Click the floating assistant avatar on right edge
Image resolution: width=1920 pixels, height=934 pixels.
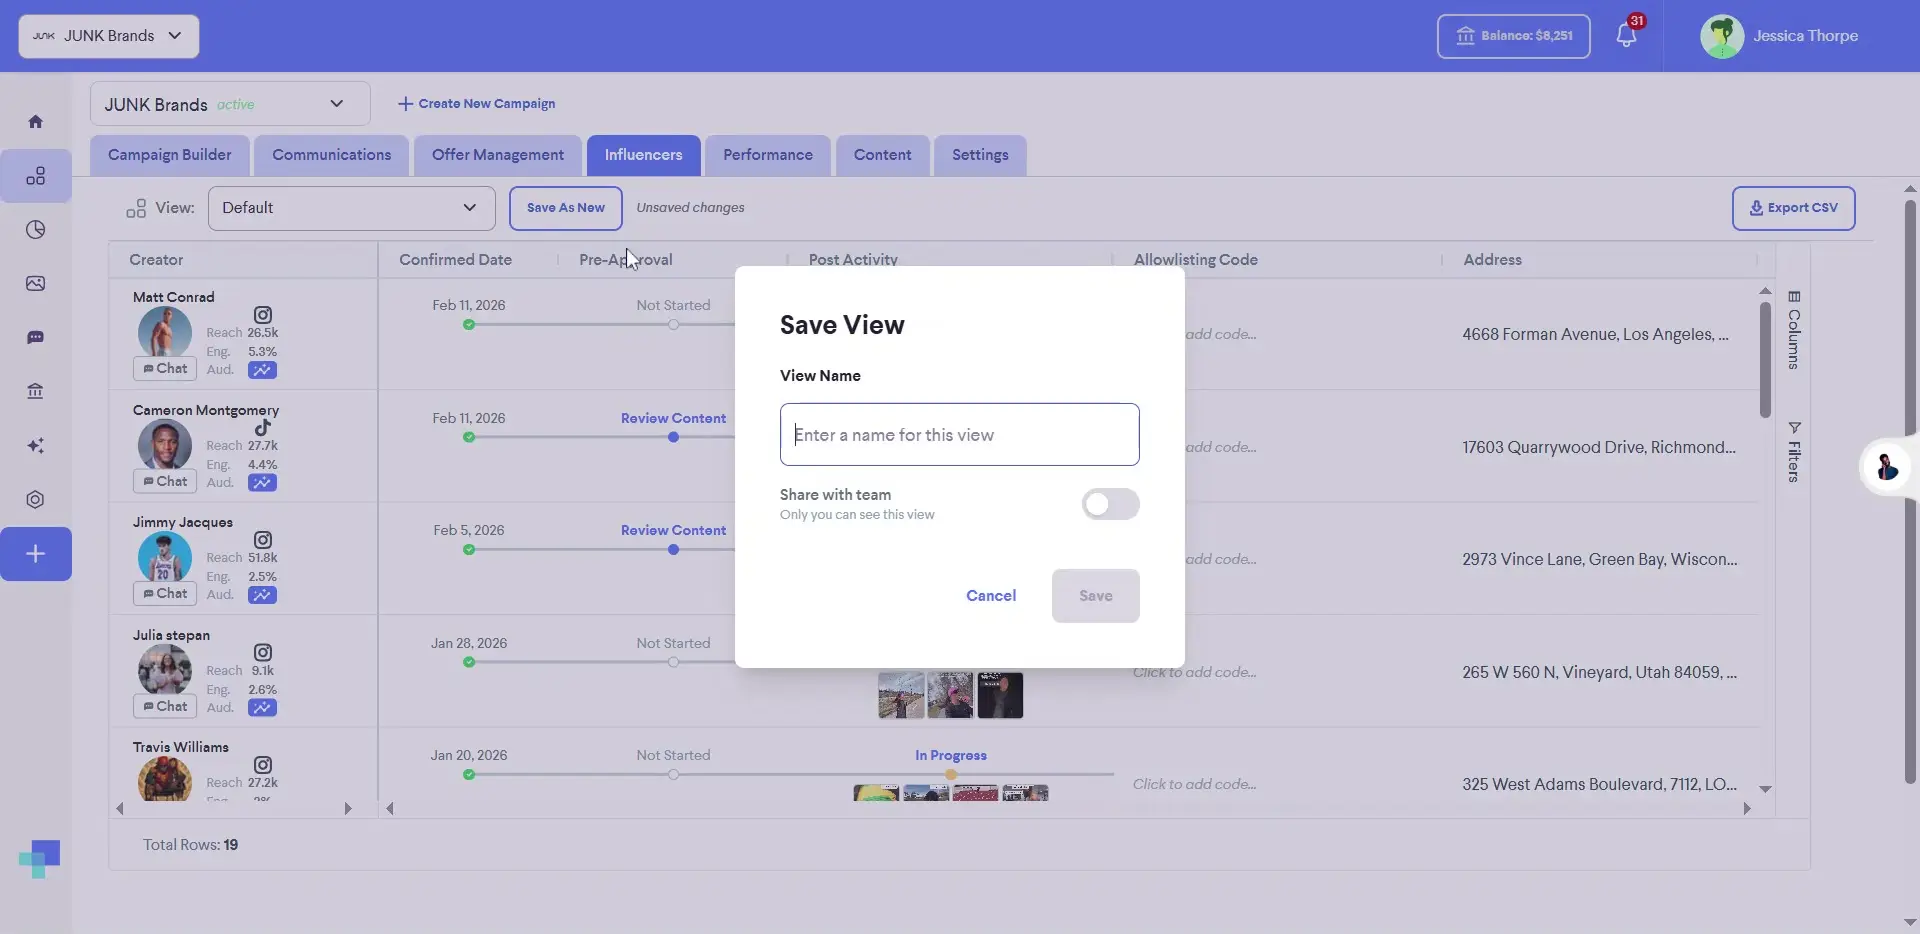tap(1887, 466)
